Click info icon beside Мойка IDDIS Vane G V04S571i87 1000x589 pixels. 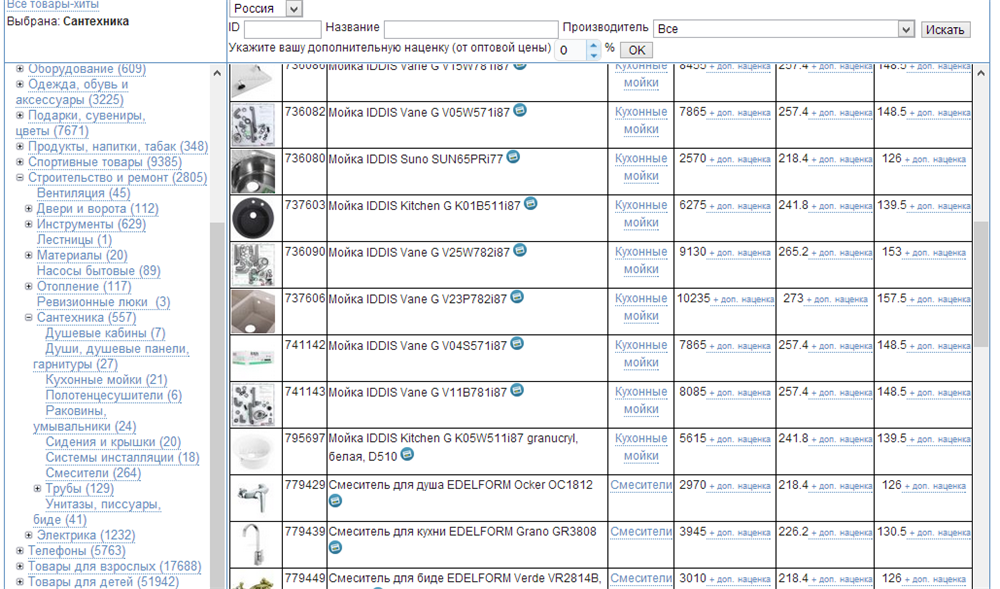click(x=517, y=344)
